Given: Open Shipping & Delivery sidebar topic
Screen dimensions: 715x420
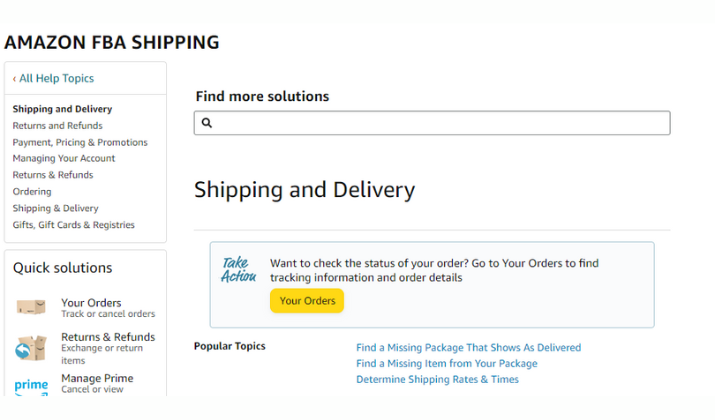Looking at the screenshot, I should (x=56, y=208).
